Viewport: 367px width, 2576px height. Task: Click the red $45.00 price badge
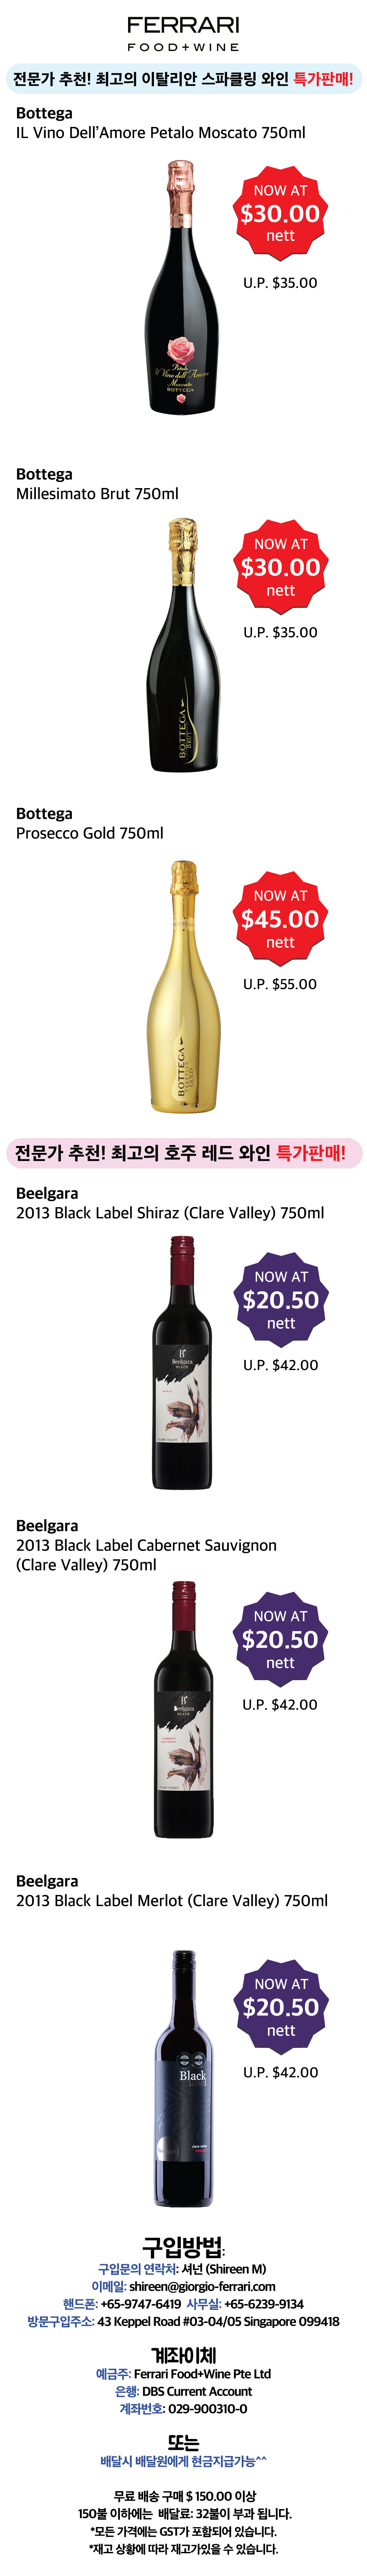[280, 918]
